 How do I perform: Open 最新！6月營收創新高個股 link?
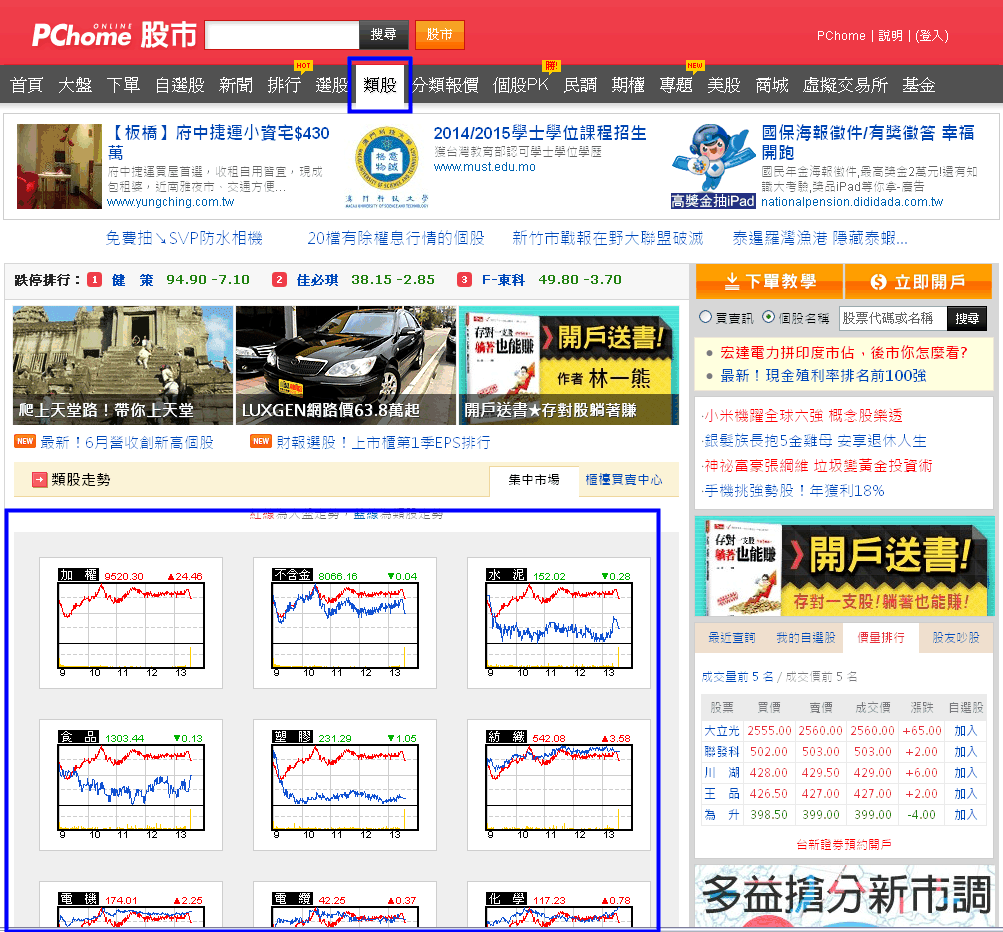pos(127,442)
